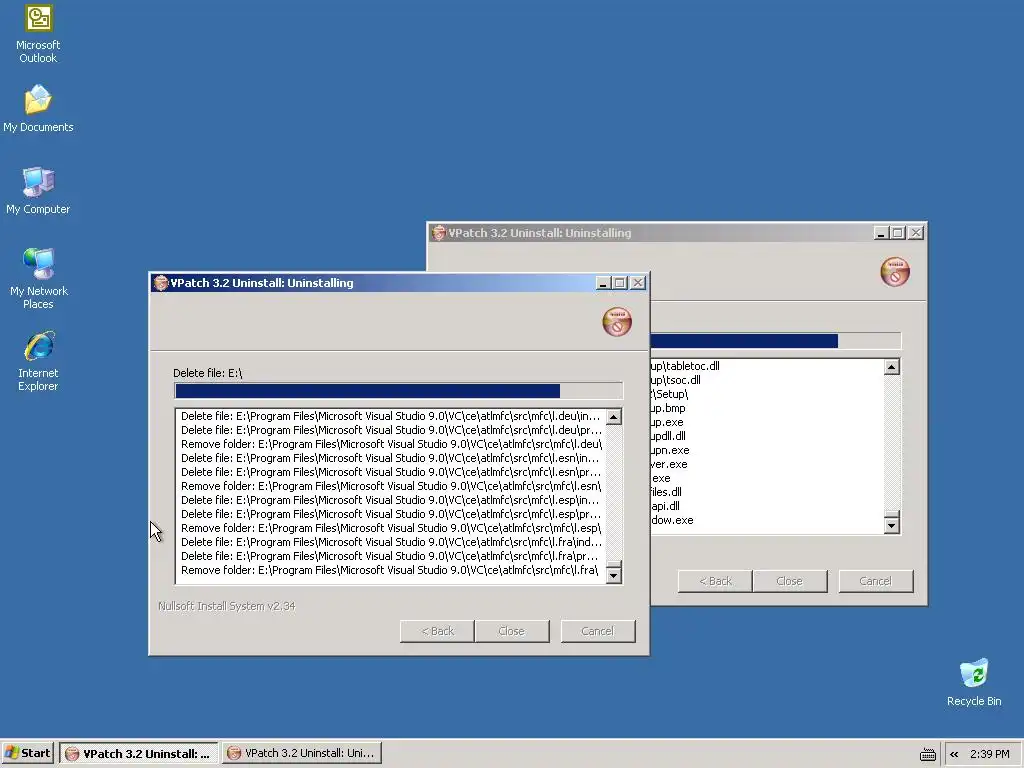Click the background window's progress bar
Screen dimensions: 1024x768
[x=776, y=341]
